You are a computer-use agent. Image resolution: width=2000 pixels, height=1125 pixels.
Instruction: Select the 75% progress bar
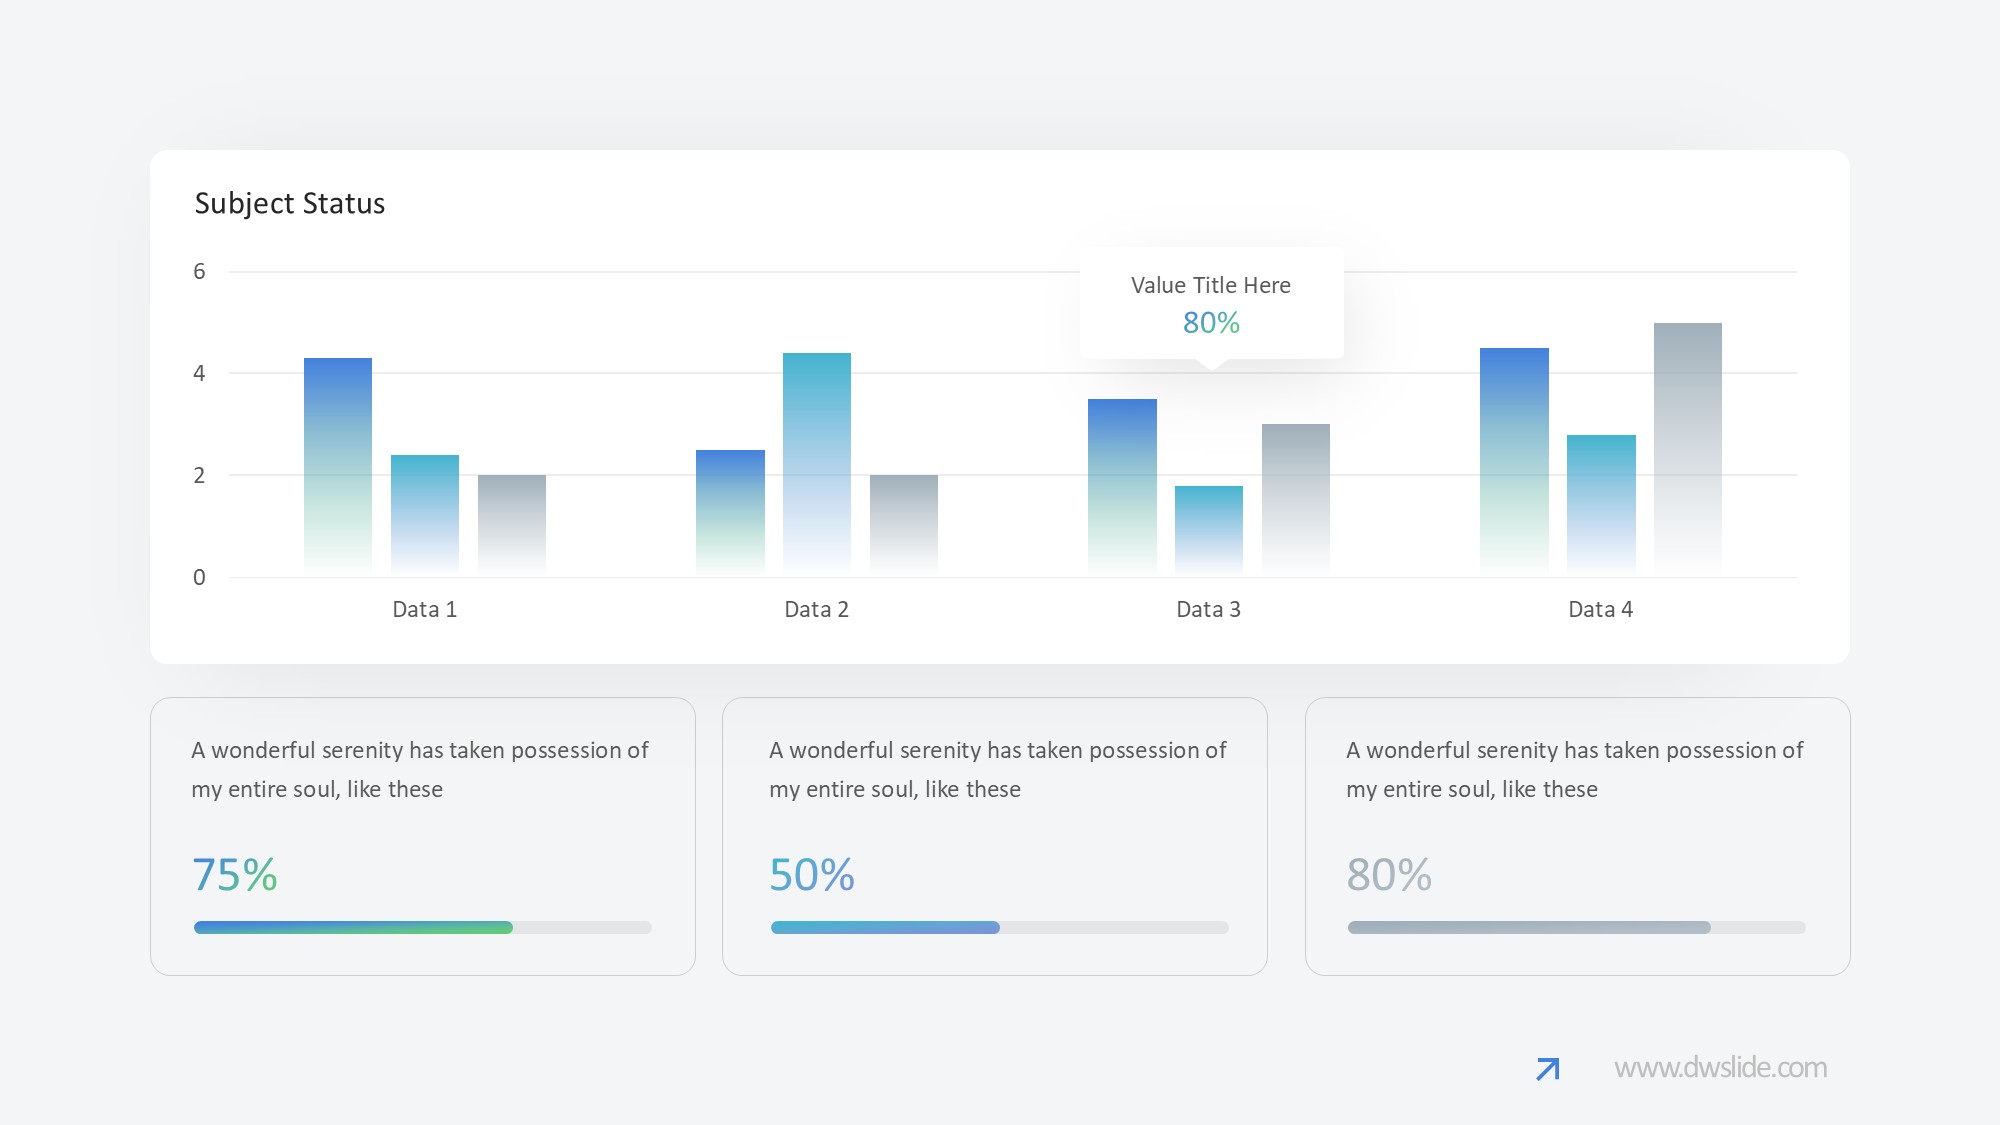coord(353,928)
